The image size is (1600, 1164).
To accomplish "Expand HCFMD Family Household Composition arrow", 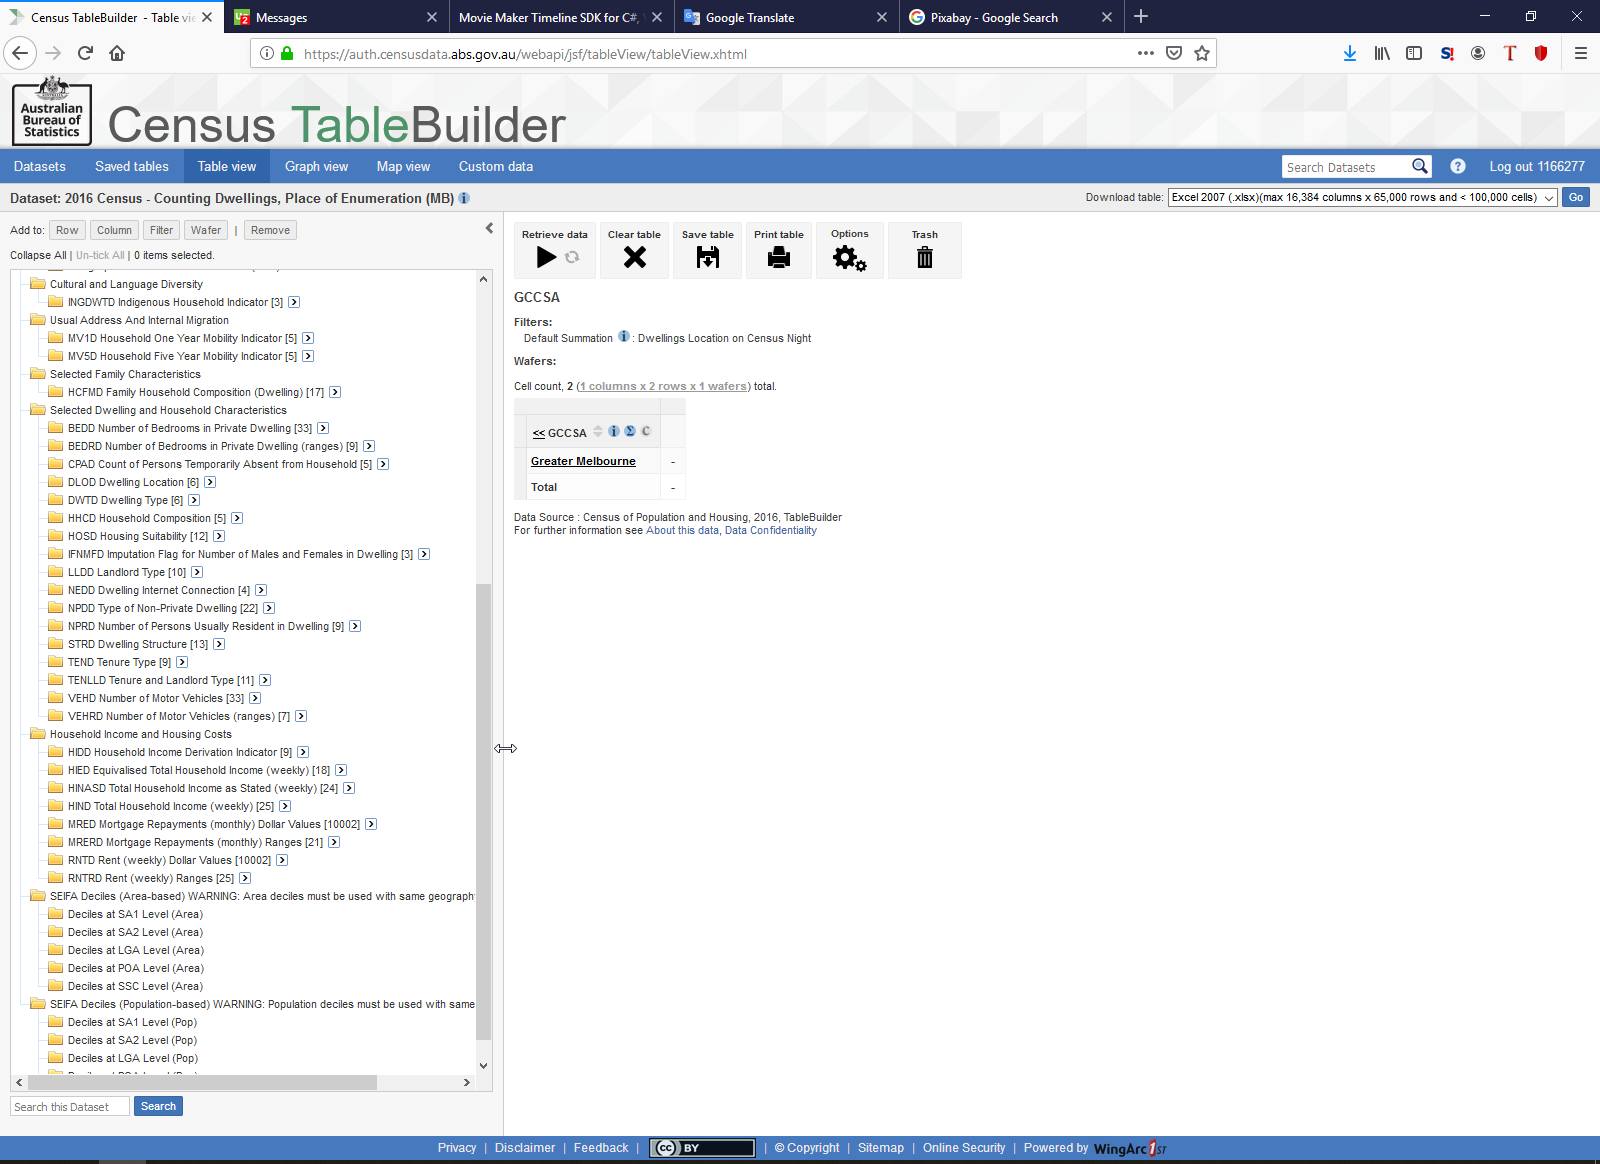I will (x=335, y=392).
